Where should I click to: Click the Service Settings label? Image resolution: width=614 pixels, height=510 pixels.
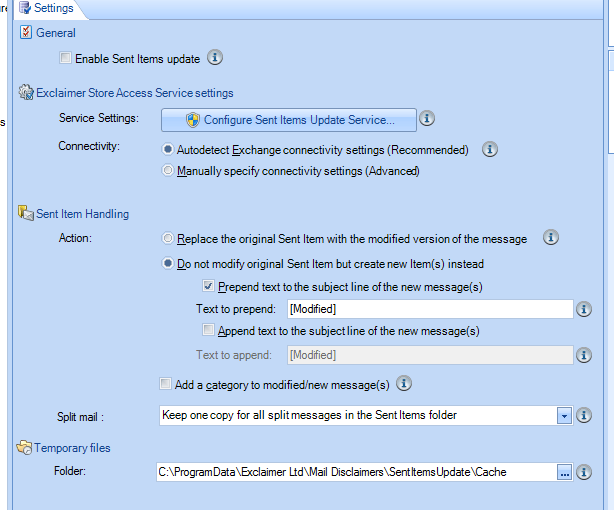[99, 118]
